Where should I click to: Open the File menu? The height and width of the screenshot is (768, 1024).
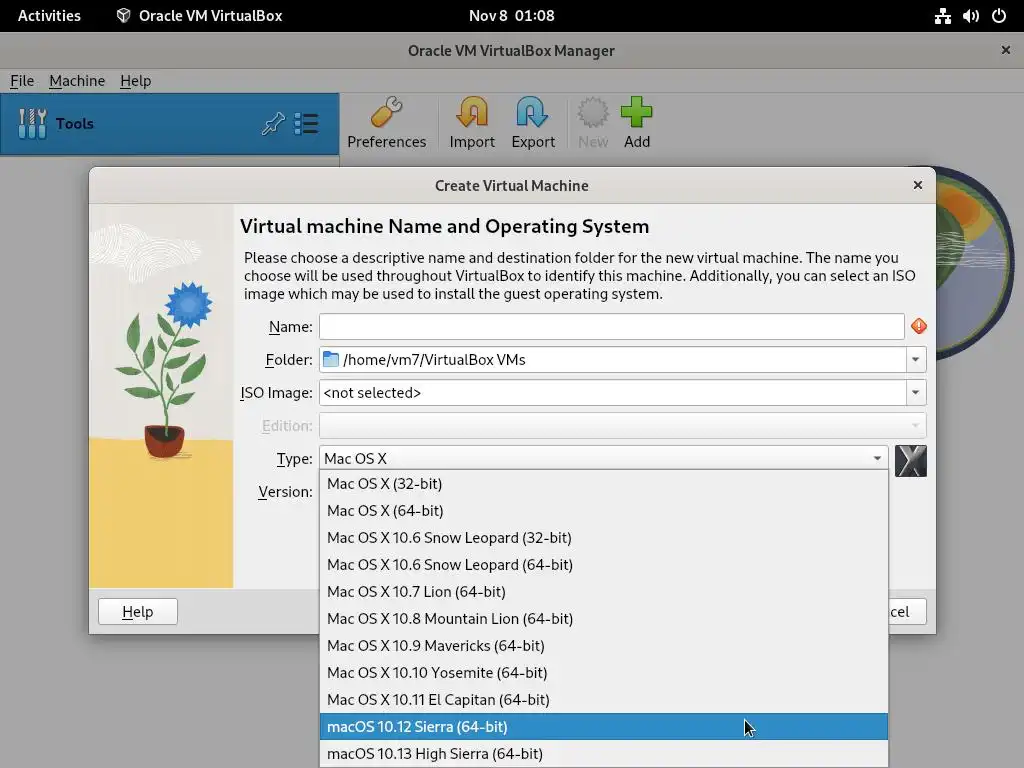tap(22, 81)
